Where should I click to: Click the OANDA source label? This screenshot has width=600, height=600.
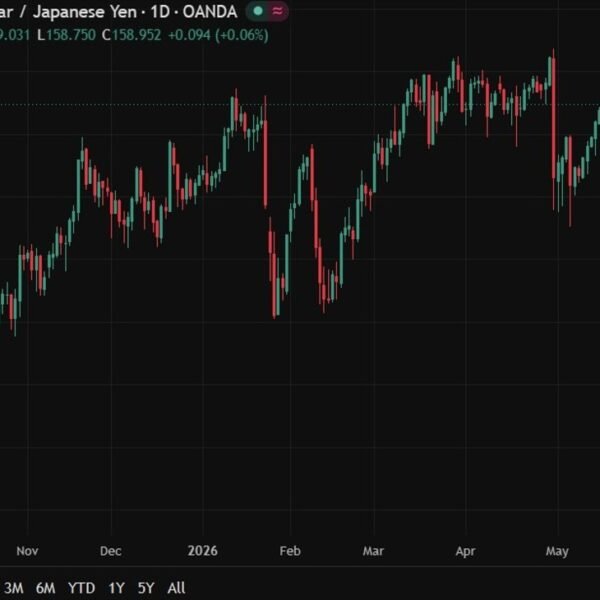pos(210,12)
